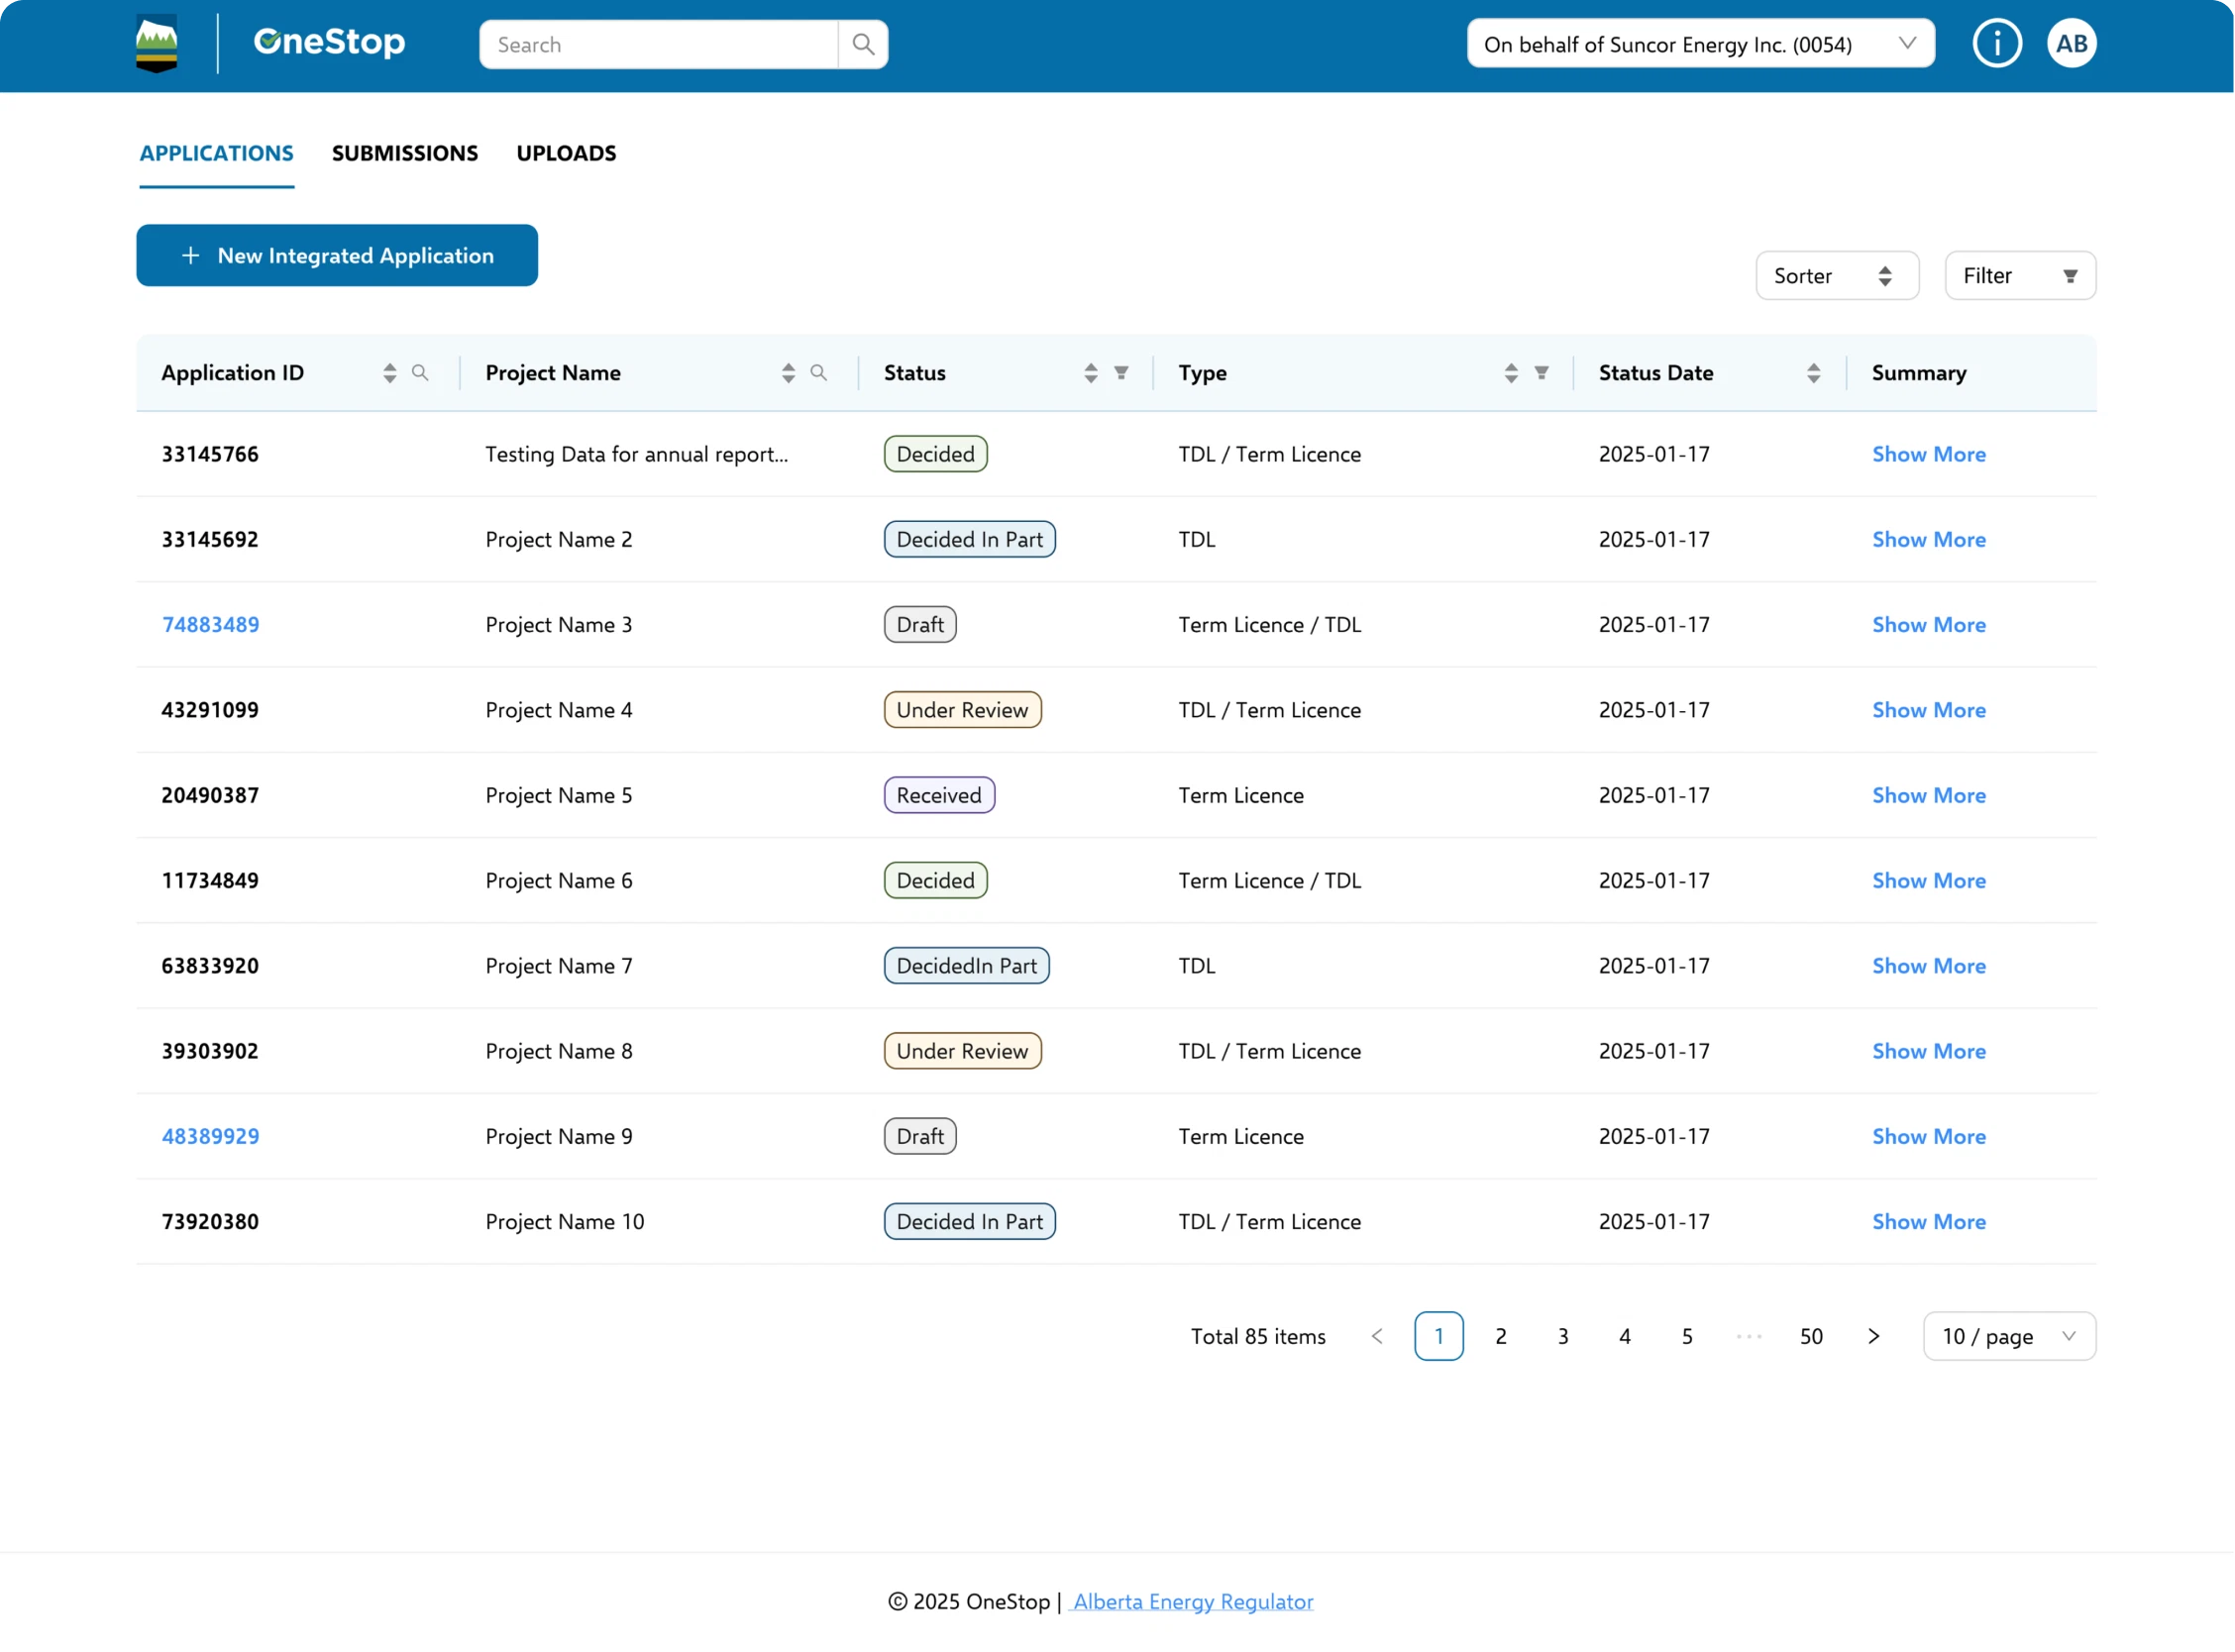Click 'DecidedIn Part' tag for Project Name 7
The width and height of the screenshot is (2235, 1652).
(x=966, y=966)
